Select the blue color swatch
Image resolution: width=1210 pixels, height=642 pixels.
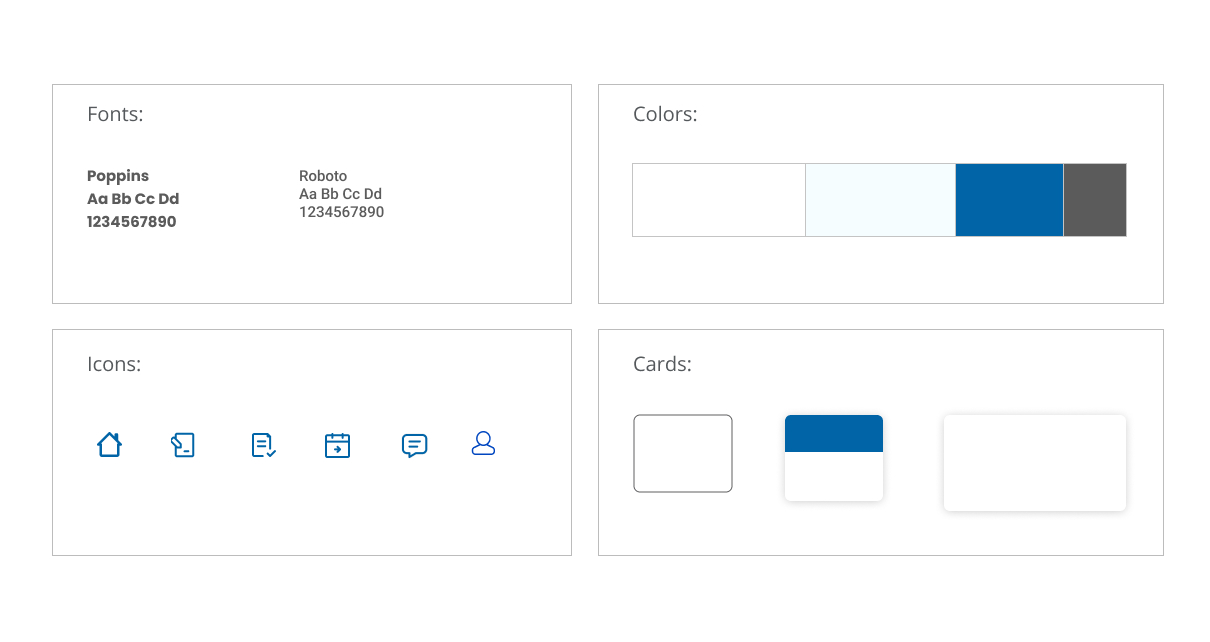[1009, 200]
